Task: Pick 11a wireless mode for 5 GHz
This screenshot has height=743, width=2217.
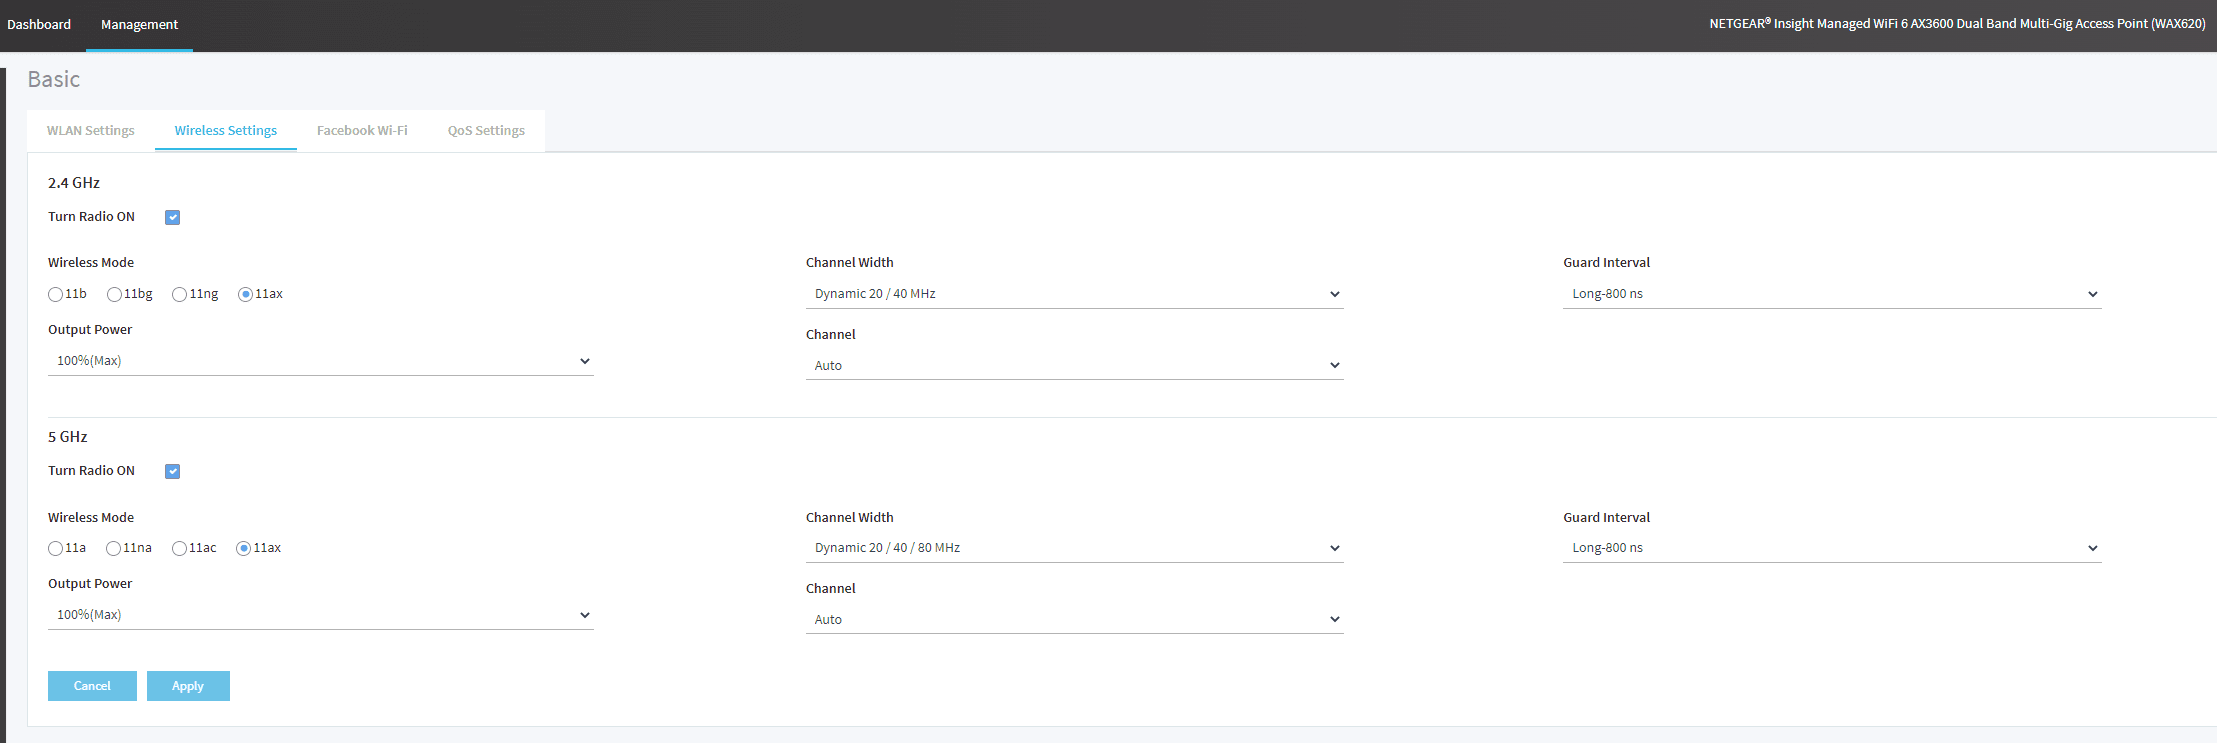Action: pos(56,548)
